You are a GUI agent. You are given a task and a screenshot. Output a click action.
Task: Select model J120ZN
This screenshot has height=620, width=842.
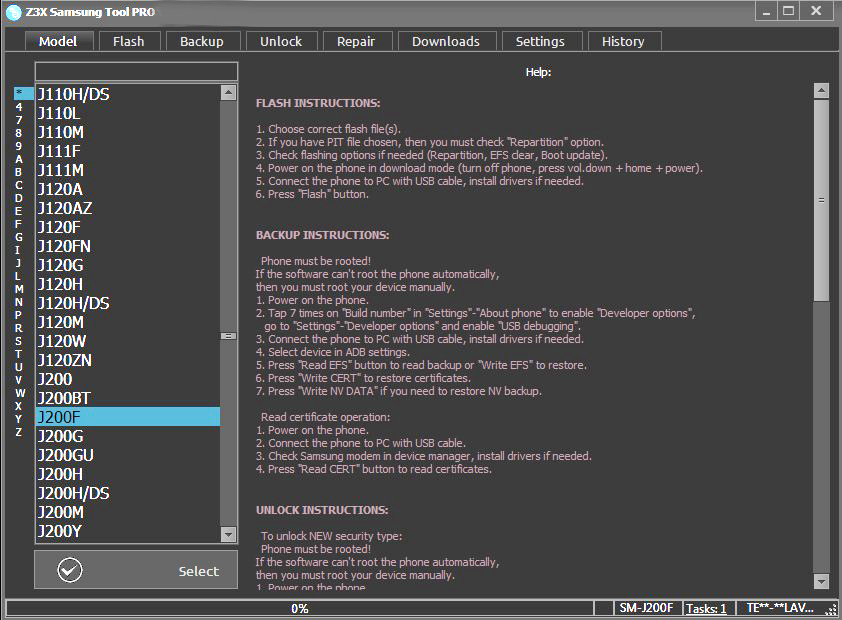click(128, 361)
